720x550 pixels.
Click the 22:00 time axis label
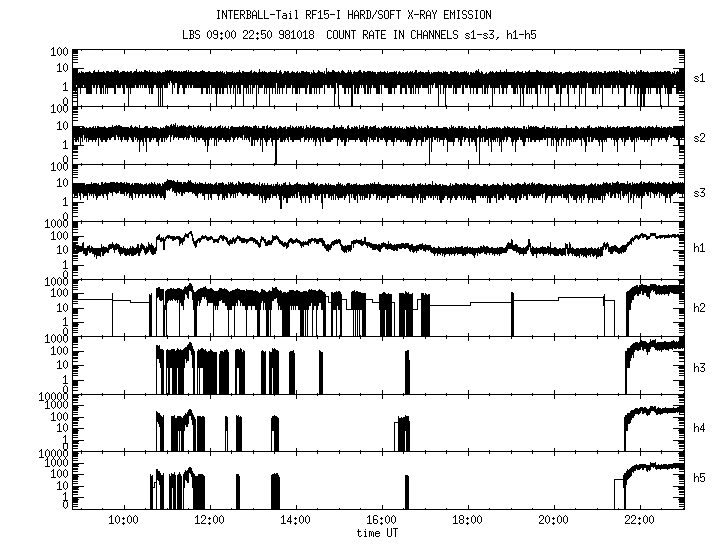pos(639,521)
